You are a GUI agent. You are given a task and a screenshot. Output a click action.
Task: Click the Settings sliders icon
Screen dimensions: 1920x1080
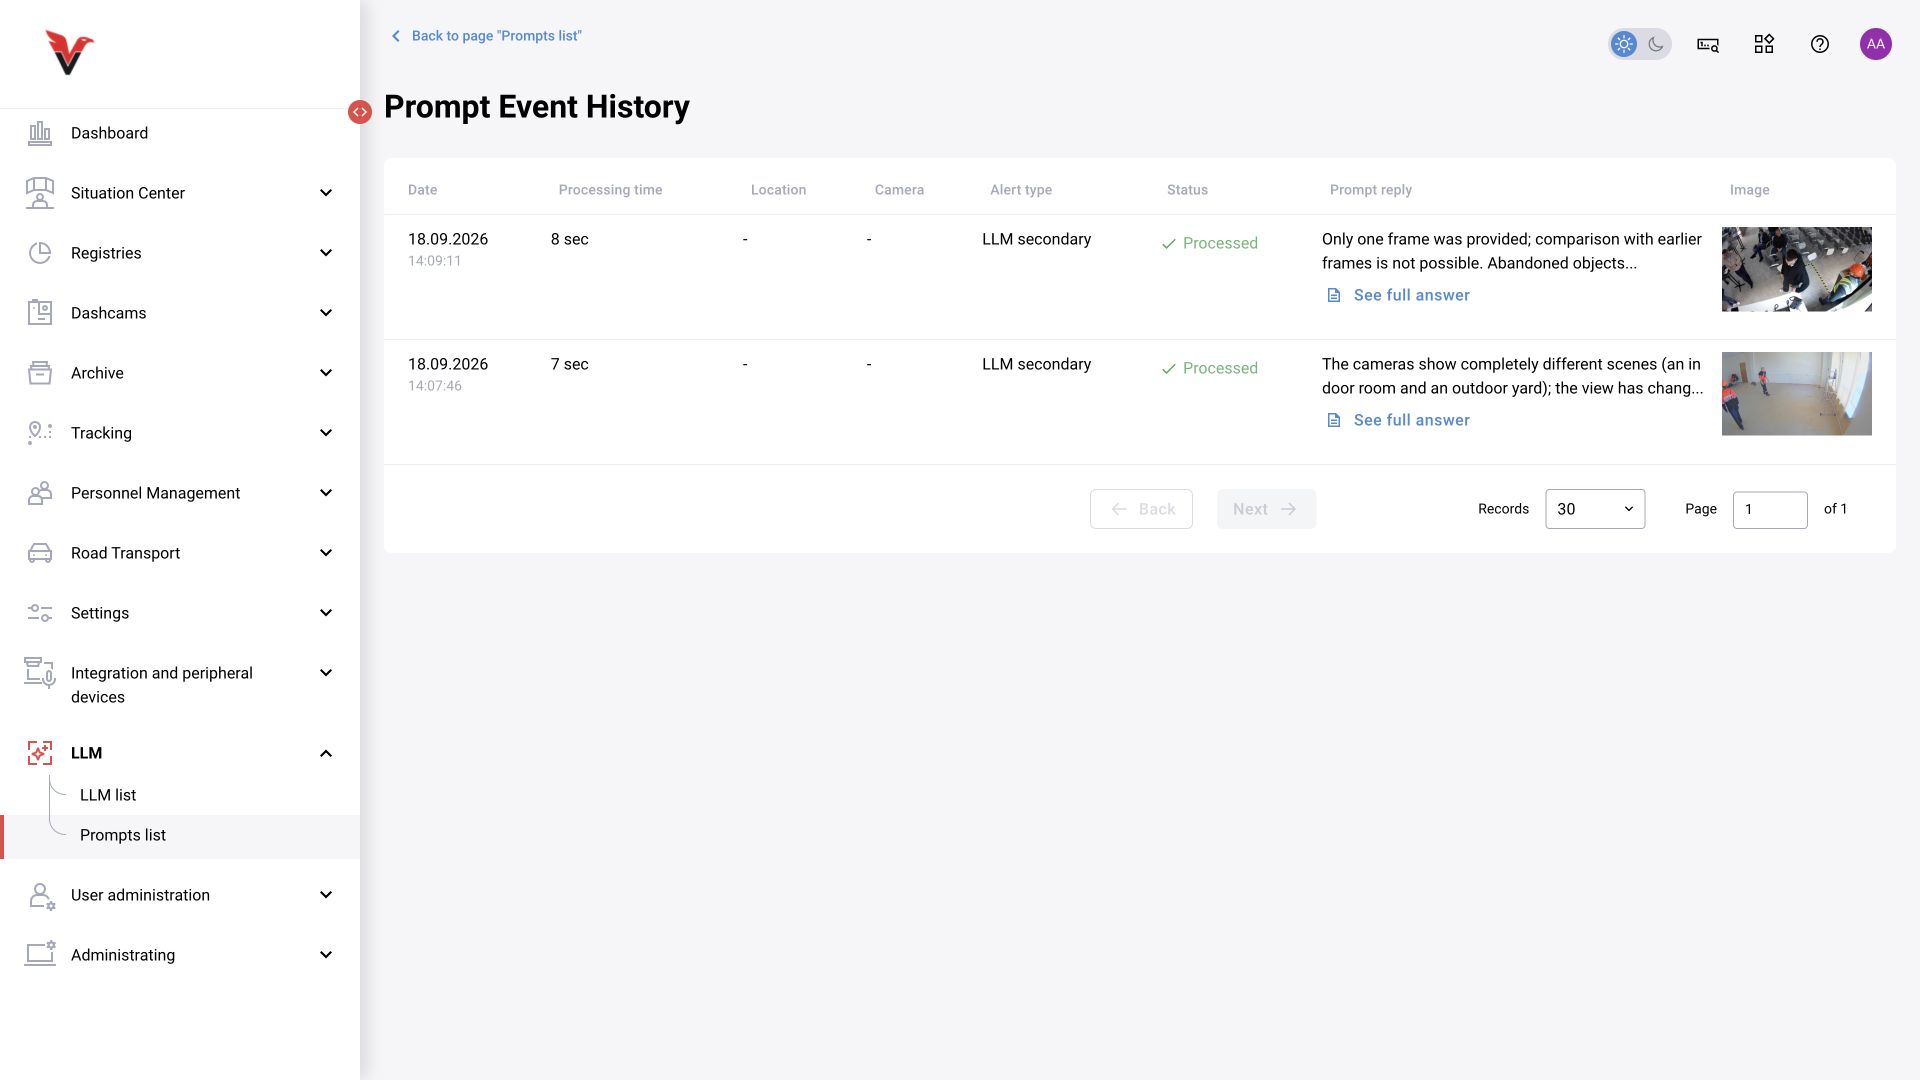(40, 613)
